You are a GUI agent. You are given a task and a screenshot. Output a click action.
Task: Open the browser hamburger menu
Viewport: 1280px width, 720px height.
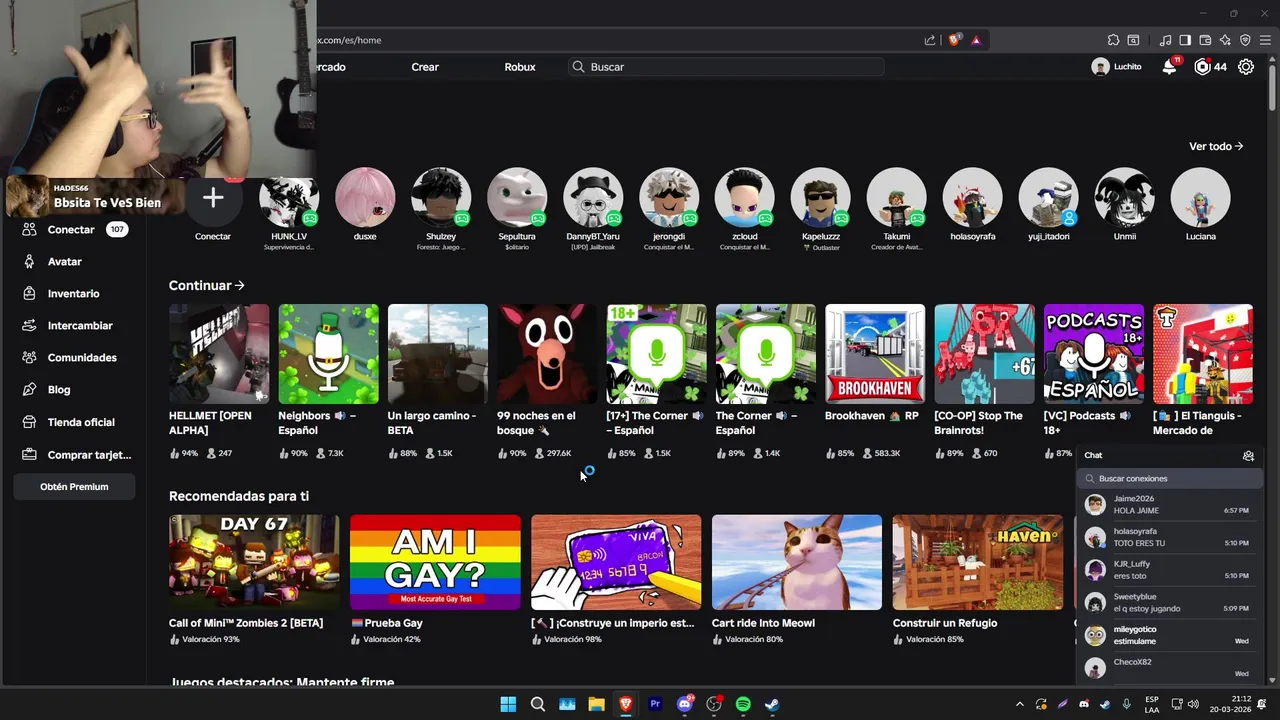pos(1265,40)
